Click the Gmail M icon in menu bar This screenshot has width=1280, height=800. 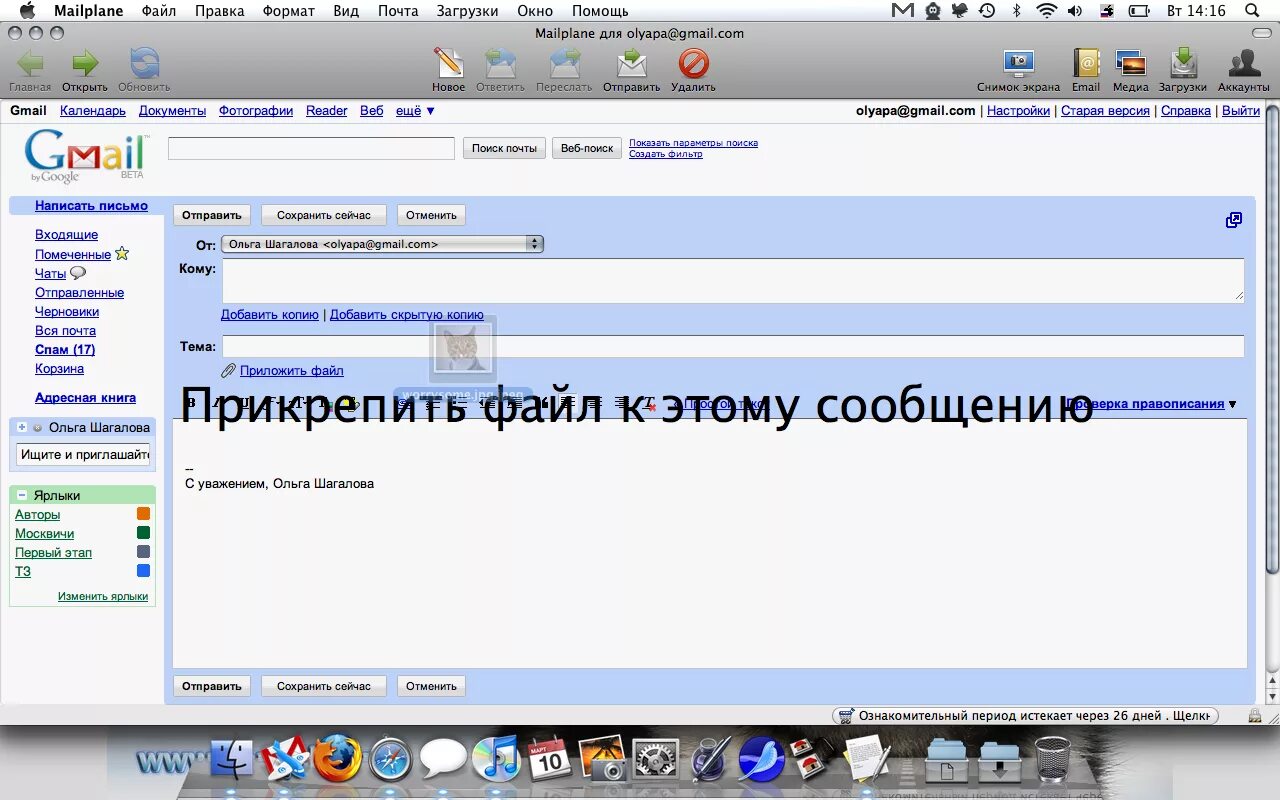click(x=903, y=11)
